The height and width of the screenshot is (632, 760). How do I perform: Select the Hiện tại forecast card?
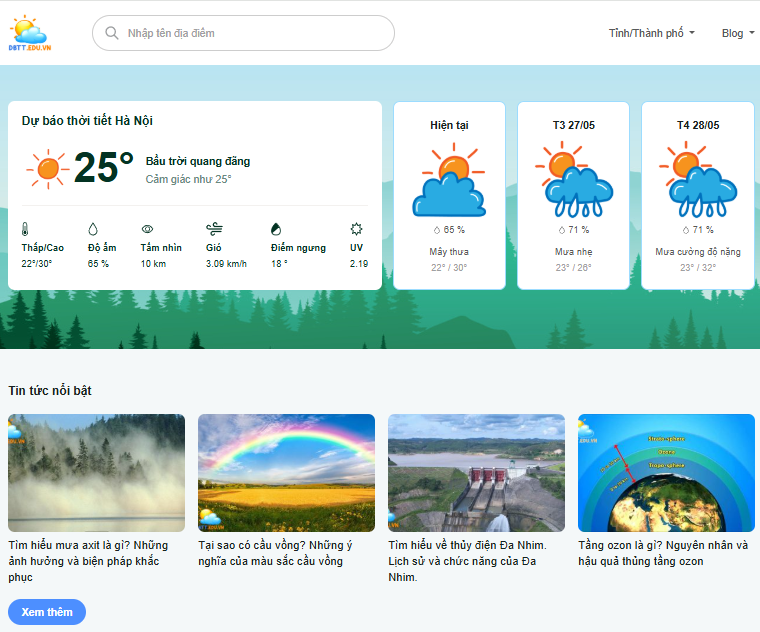[x=449, y=195]
